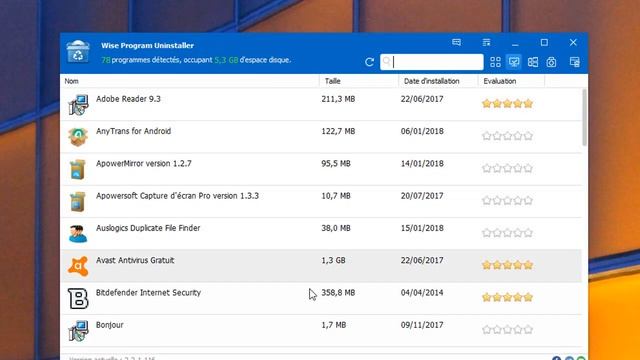Screen dimensions: 640x360
Task: Switch to the grid view icon
Action: tap(496, 62)
